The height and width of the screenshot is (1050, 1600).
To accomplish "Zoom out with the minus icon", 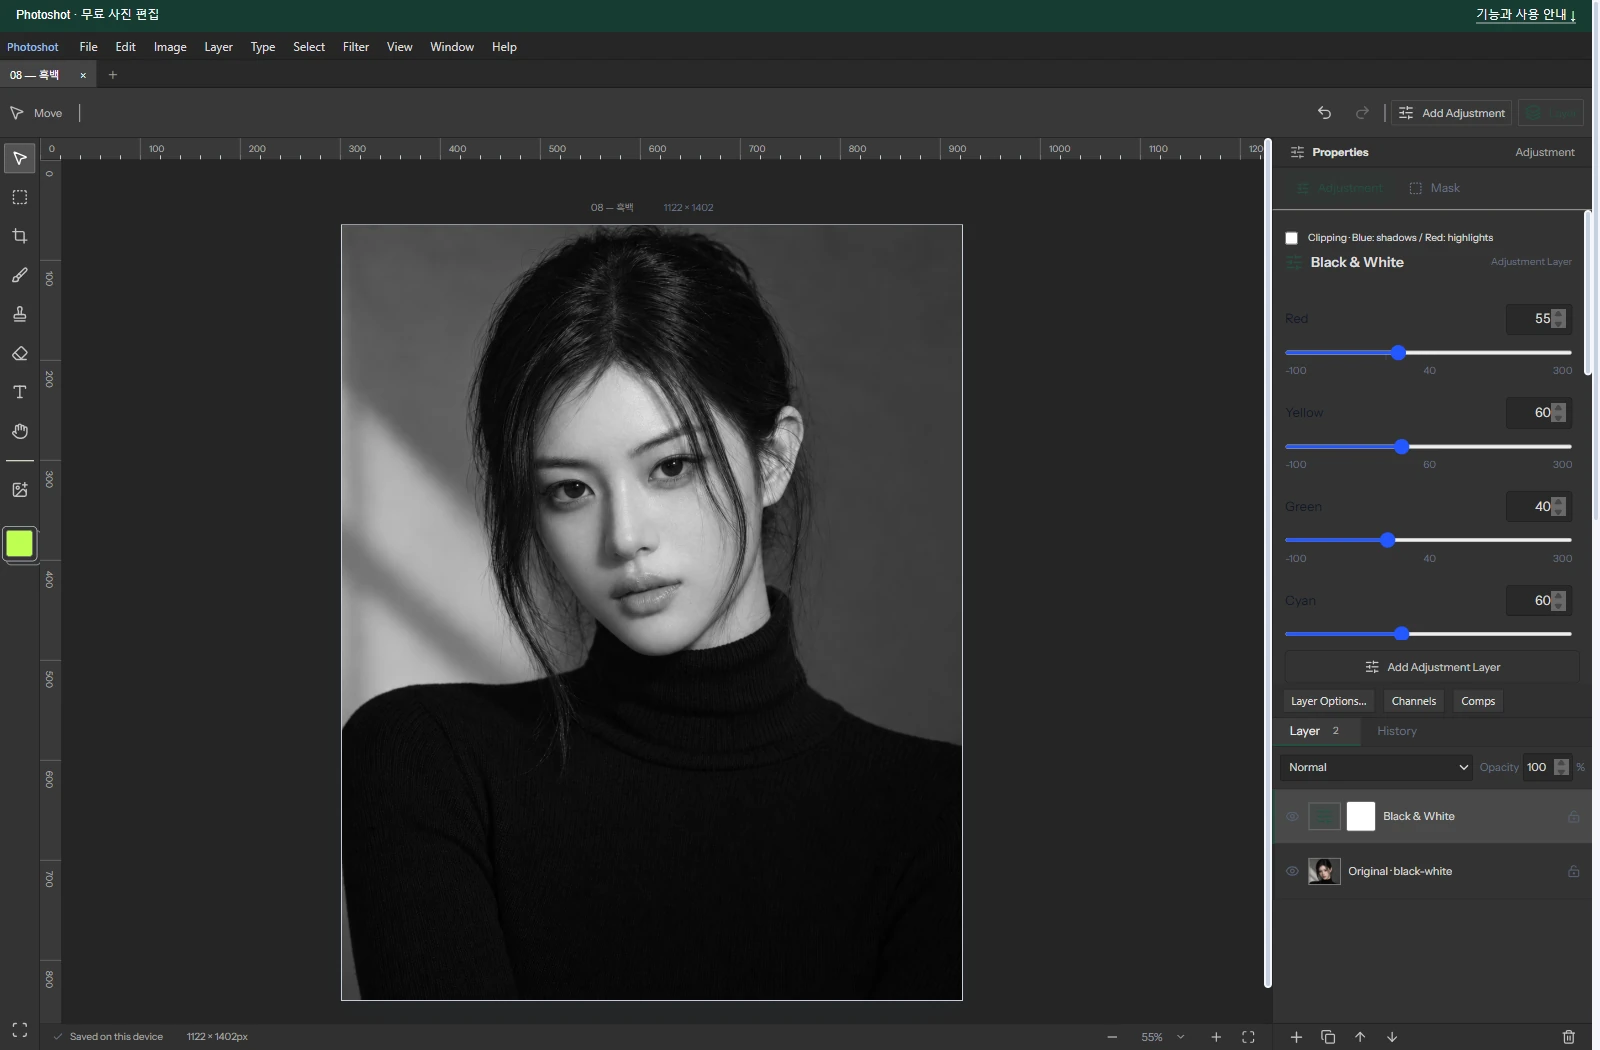I will (x=1112, y=1037).
